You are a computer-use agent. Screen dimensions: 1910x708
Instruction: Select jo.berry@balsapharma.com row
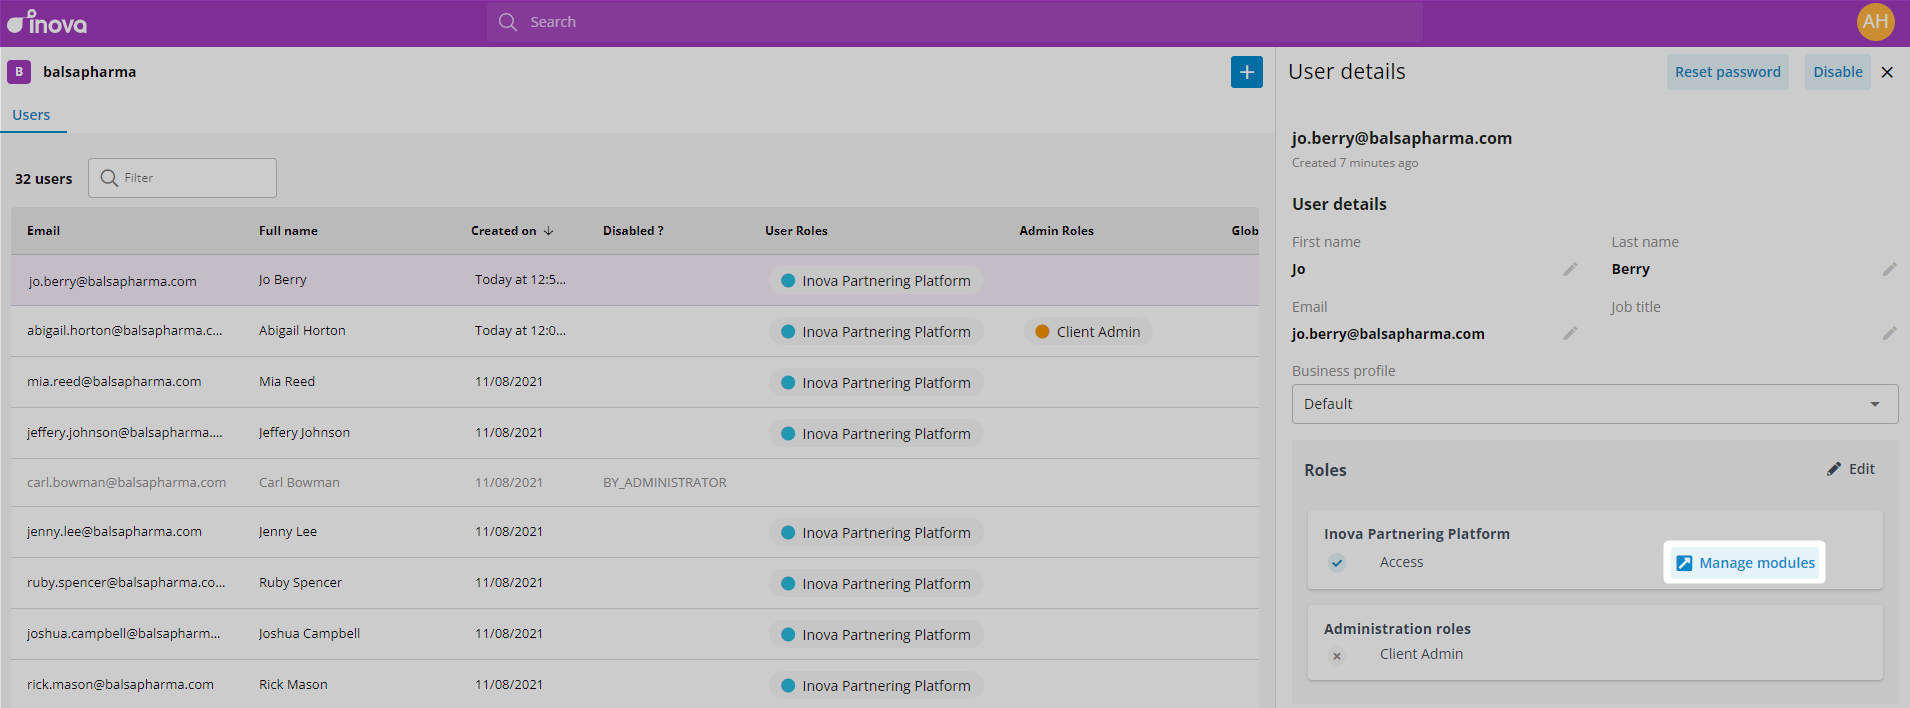pyautogui.click(x=635, y=280)
